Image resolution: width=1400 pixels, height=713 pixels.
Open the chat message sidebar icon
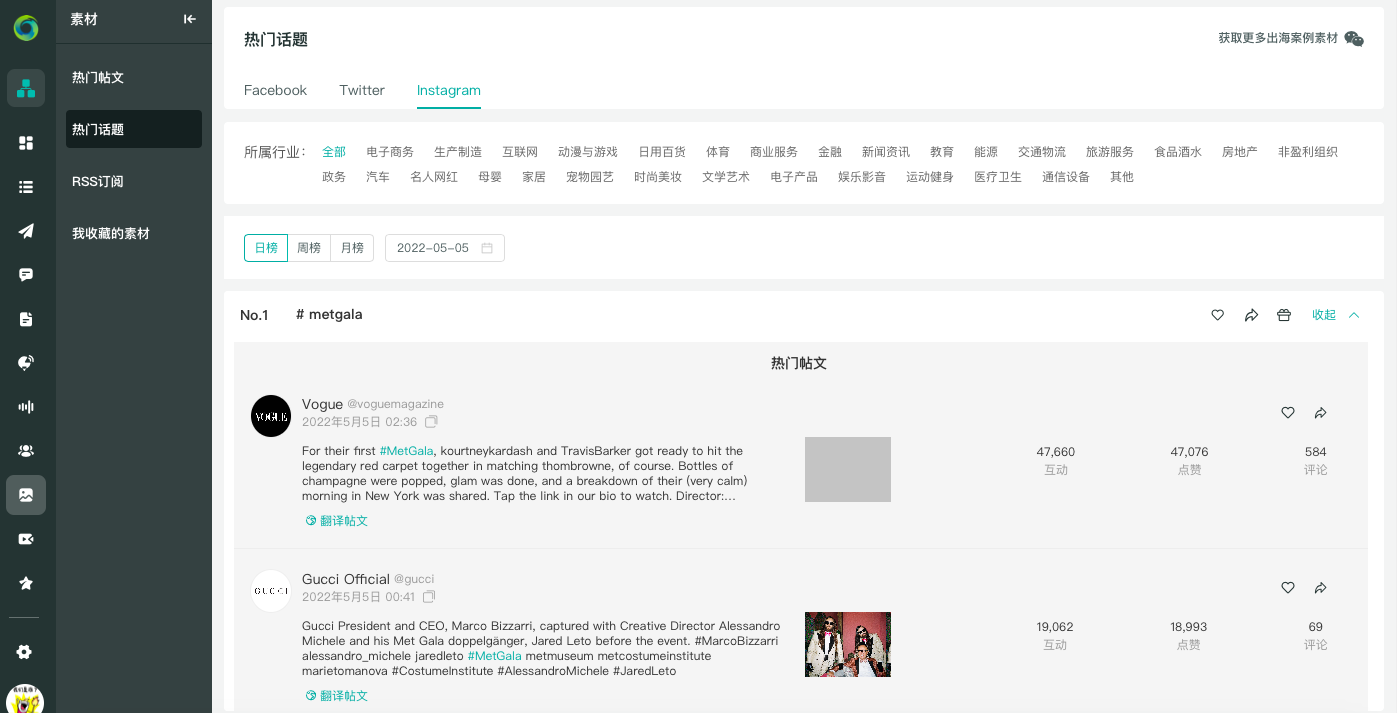coord(26,275)
